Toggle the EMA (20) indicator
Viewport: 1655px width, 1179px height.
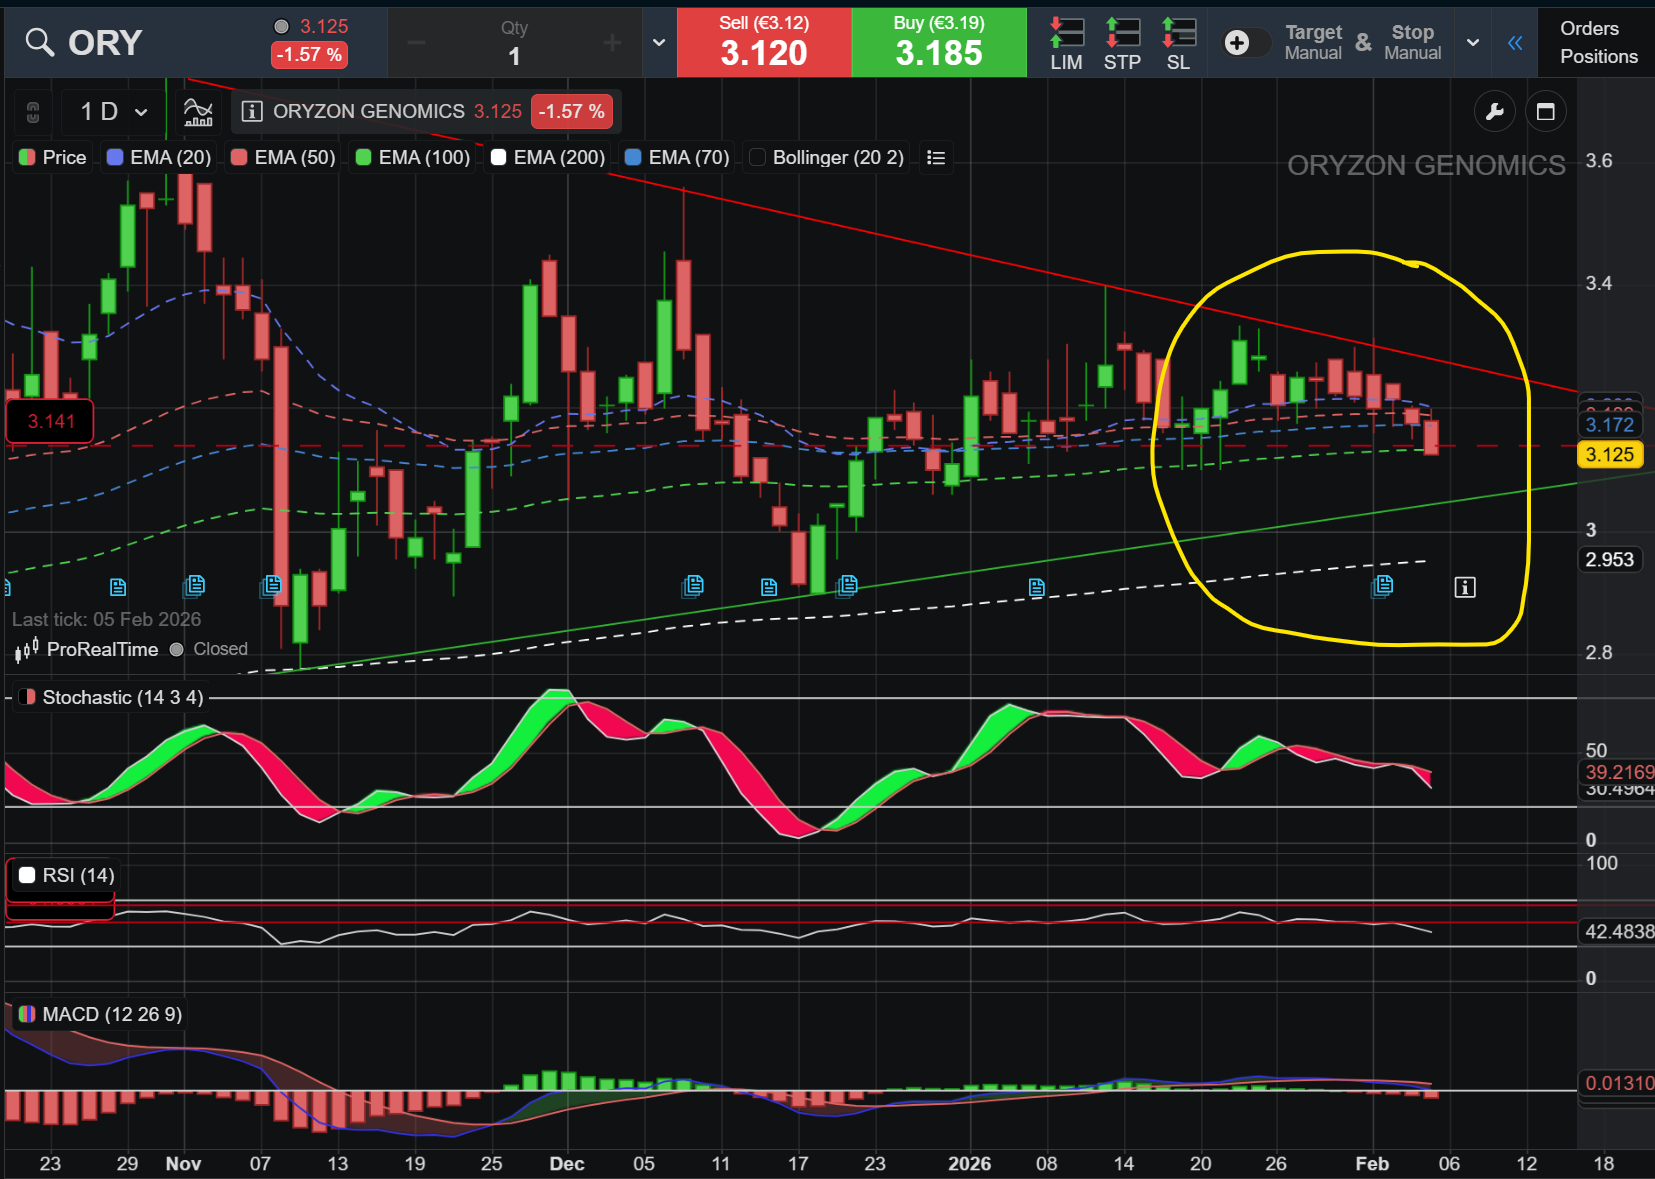coord(159,157)
